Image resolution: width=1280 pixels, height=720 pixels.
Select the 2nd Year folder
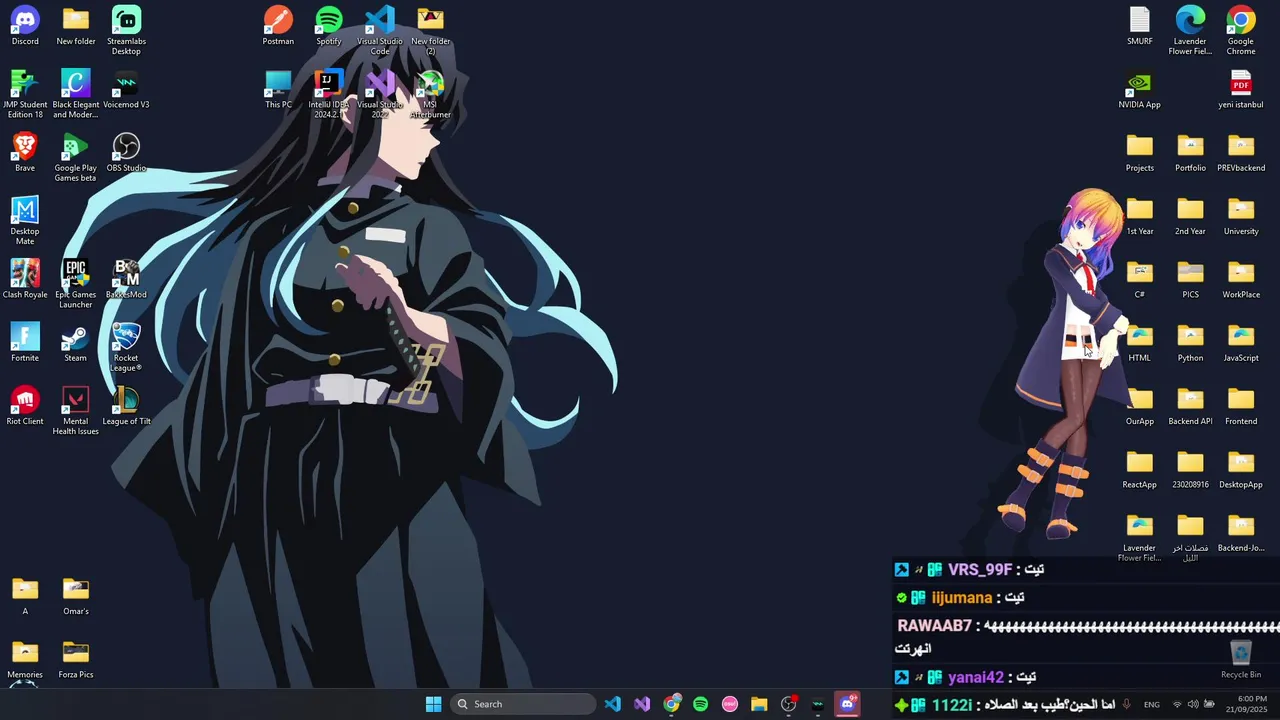pos(1190,216)
